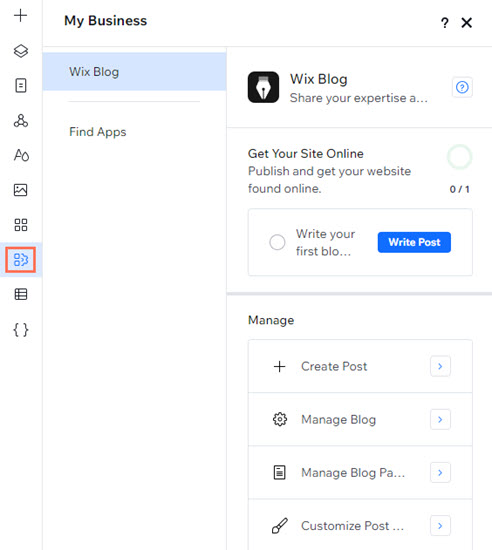Open the Customize Post row
This screenshot has width=492, height=550.
point(360,525)
